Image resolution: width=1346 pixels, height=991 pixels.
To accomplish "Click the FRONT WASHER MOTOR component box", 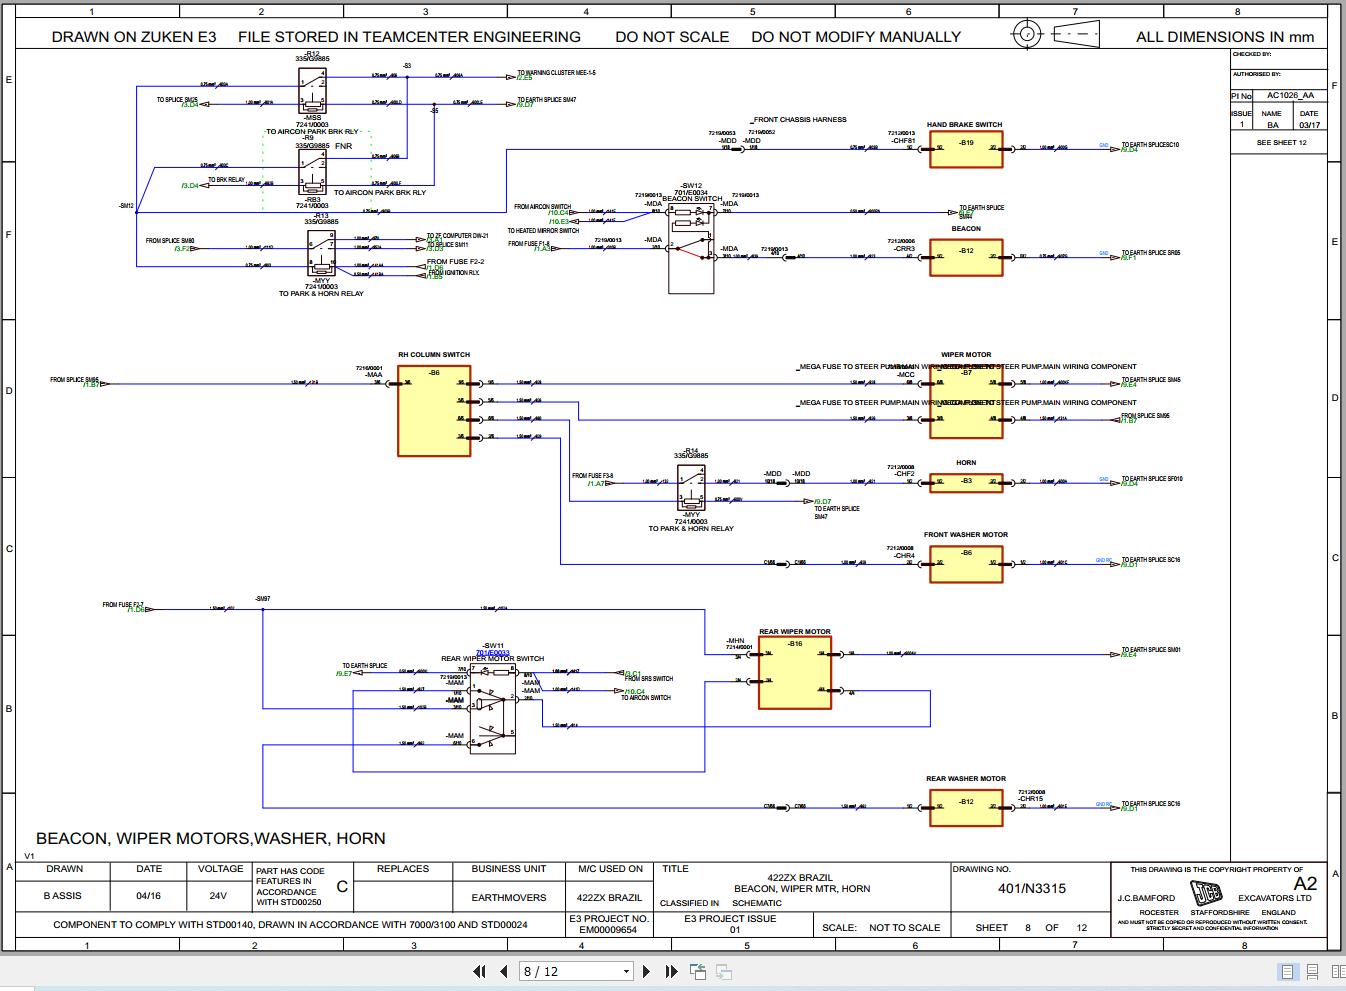I will [965, 563].
